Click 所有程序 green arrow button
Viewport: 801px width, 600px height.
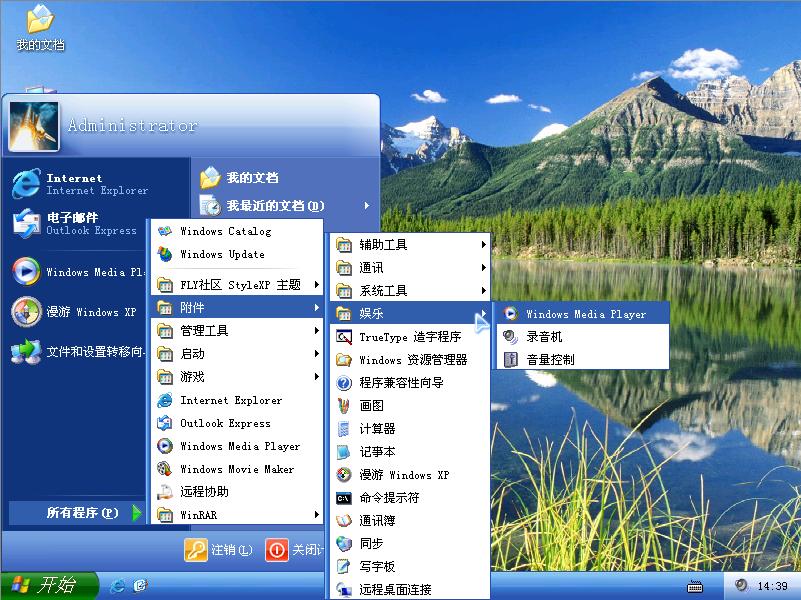136,512
